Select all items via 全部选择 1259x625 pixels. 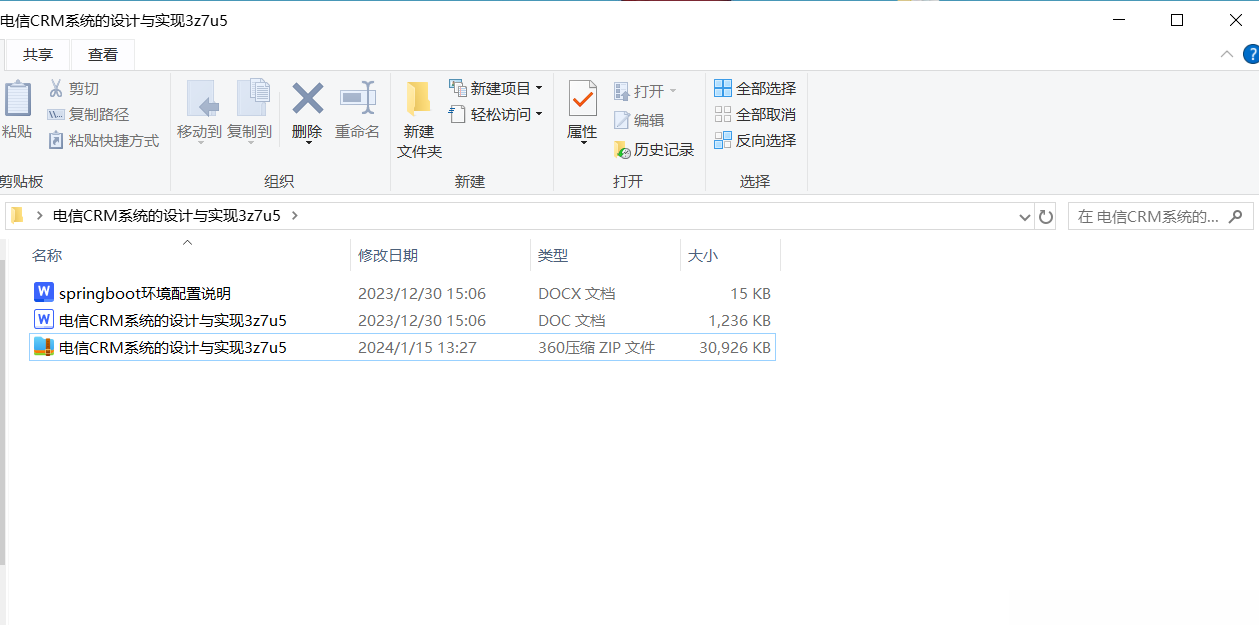pos(755,88)
